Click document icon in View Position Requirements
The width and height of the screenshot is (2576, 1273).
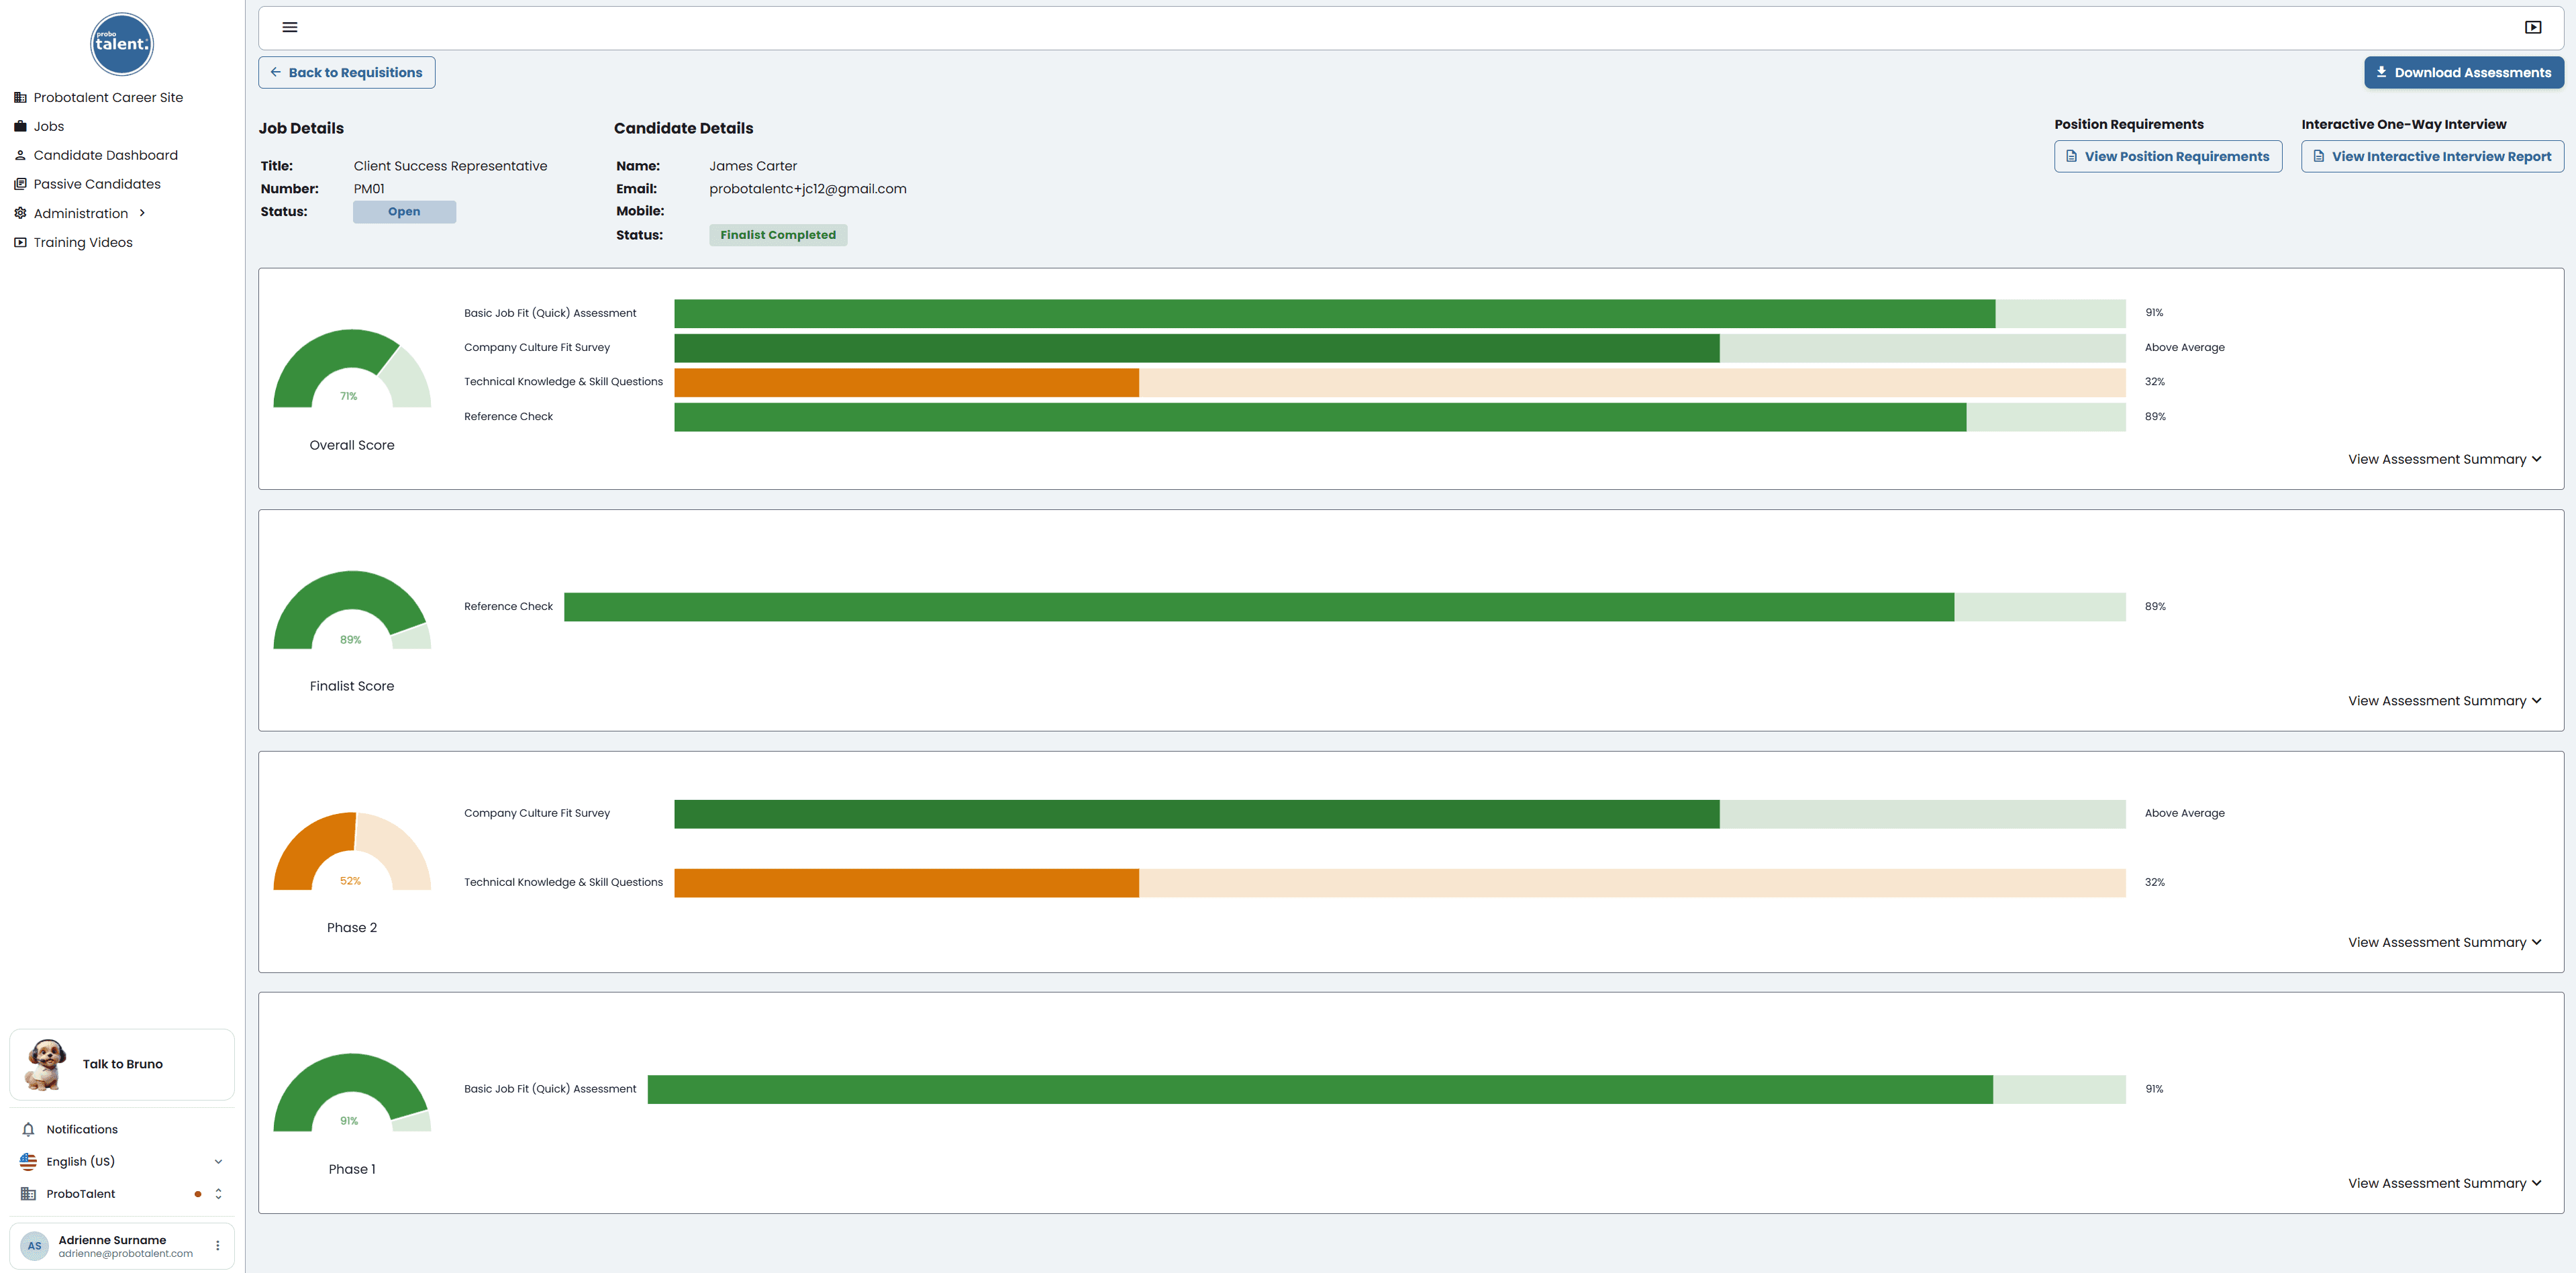coord(2071,156)
